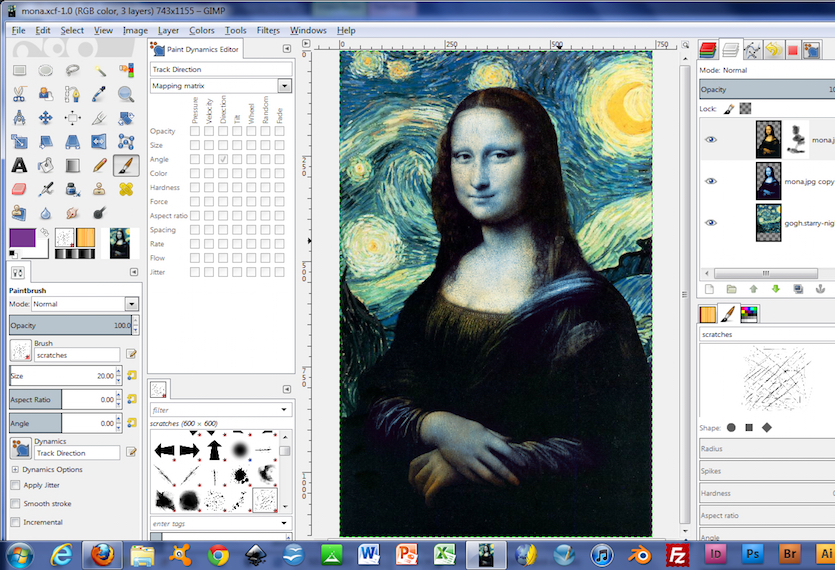Expand the Dynamics Options section
The image size is (835, 570).
pos(15,469)
